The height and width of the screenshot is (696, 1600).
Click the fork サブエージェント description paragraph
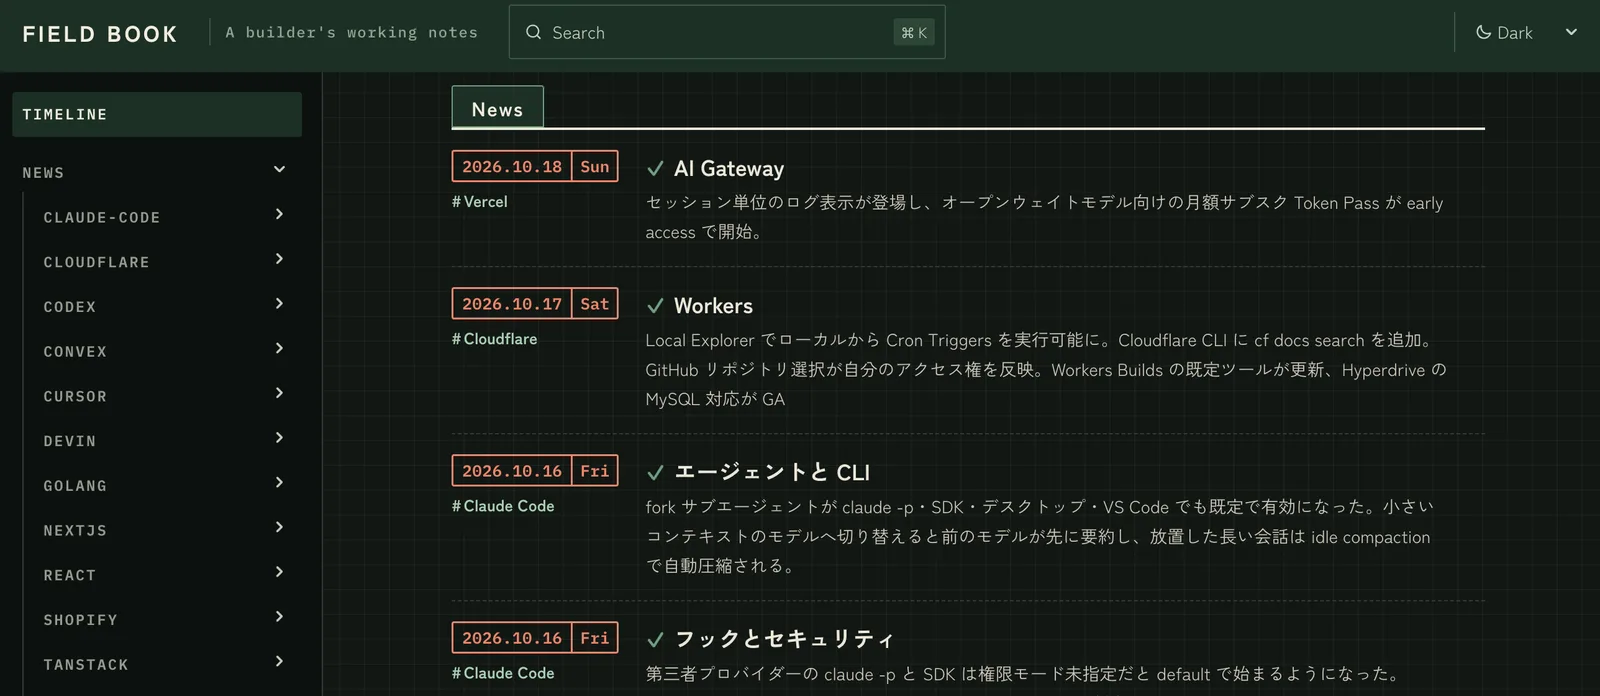click(x=1040, y=537)
